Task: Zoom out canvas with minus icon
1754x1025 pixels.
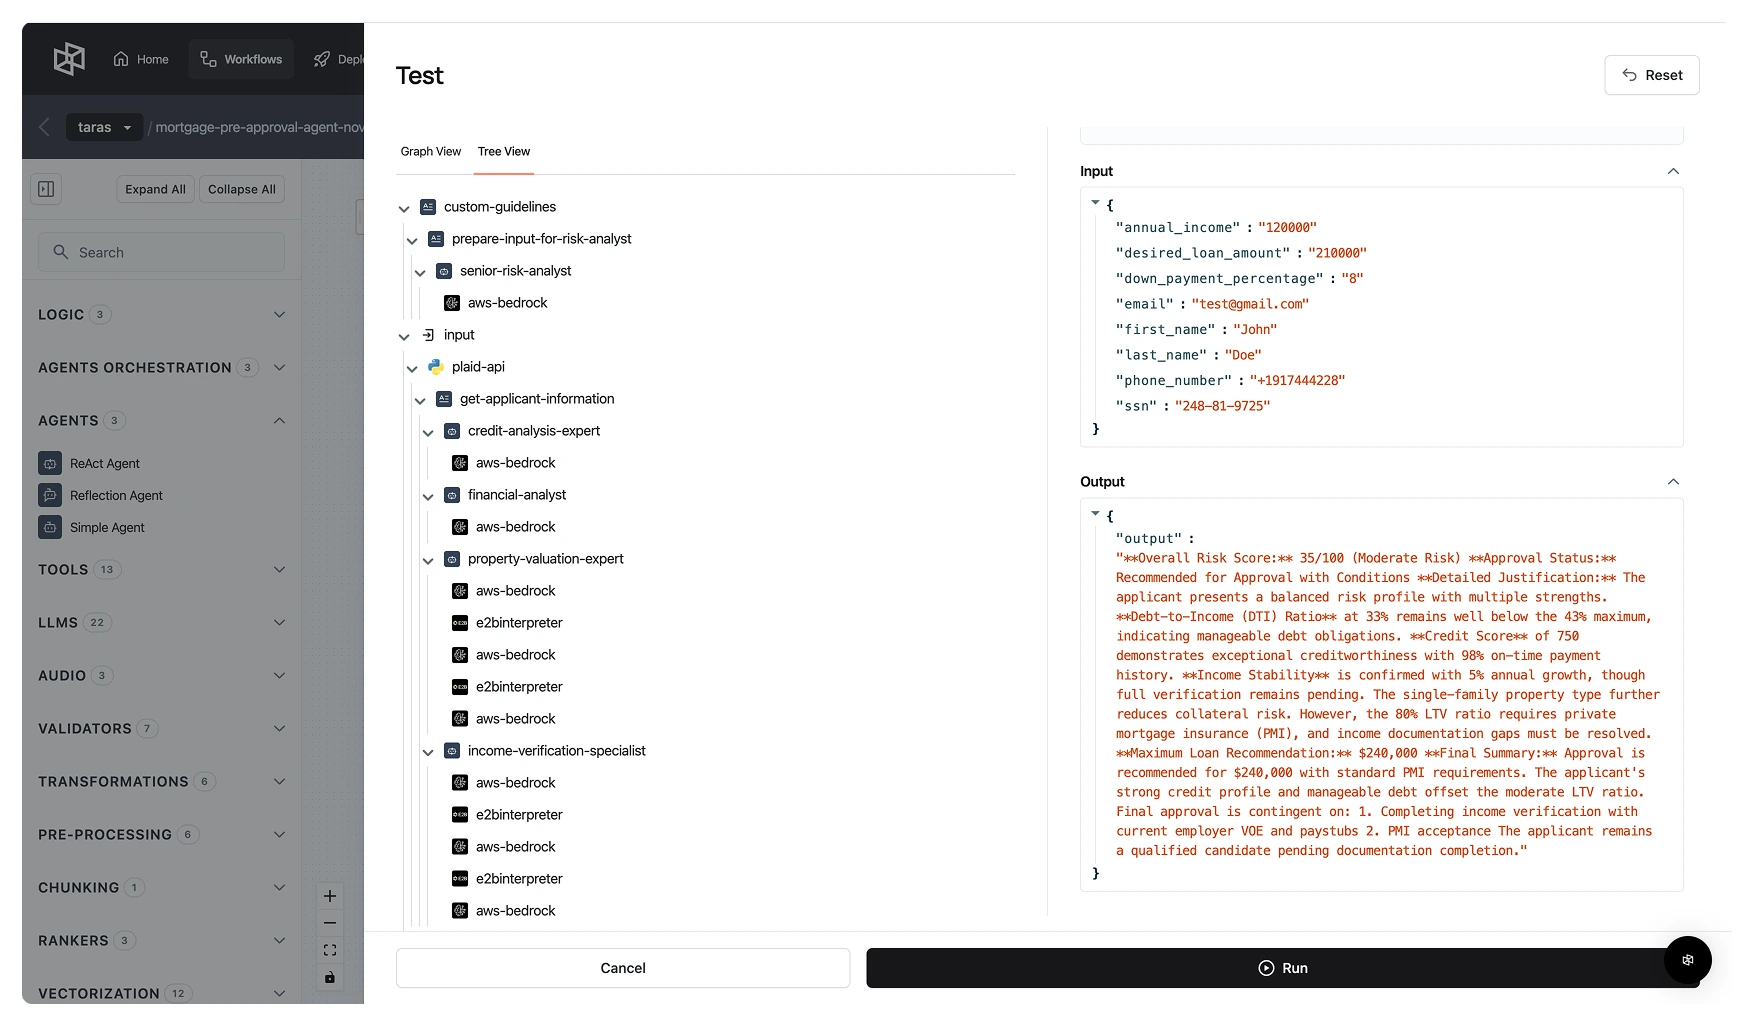Action: tap(330, 923)
